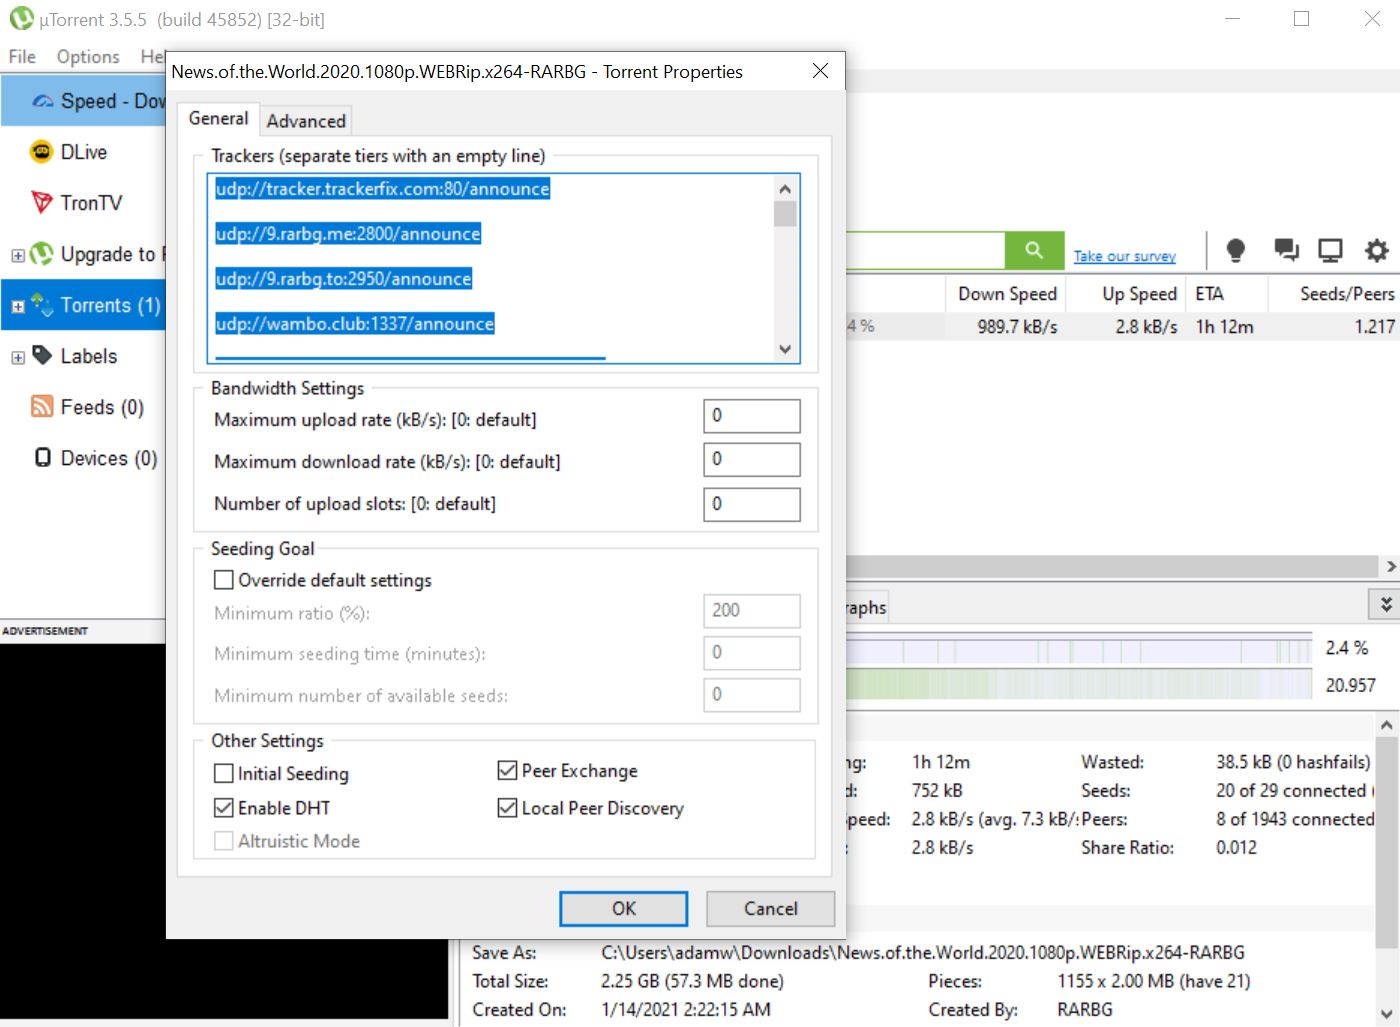Open the Take our survey link
The height and width of the screenshot is (1027, 1400).
pos(1125,257)
